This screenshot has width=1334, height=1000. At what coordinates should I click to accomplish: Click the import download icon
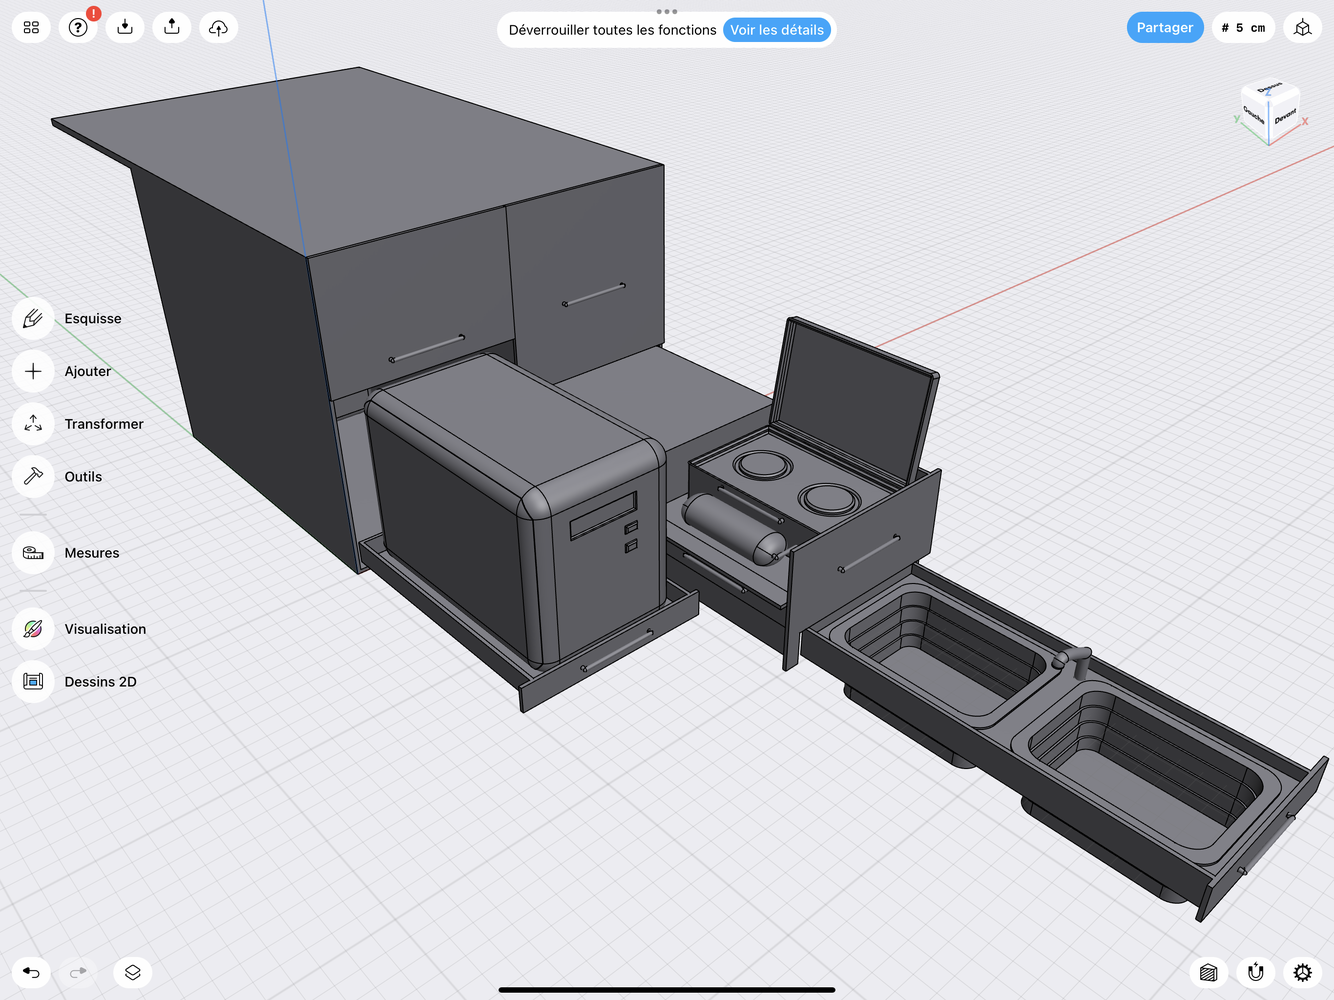[x=125, y=27]
